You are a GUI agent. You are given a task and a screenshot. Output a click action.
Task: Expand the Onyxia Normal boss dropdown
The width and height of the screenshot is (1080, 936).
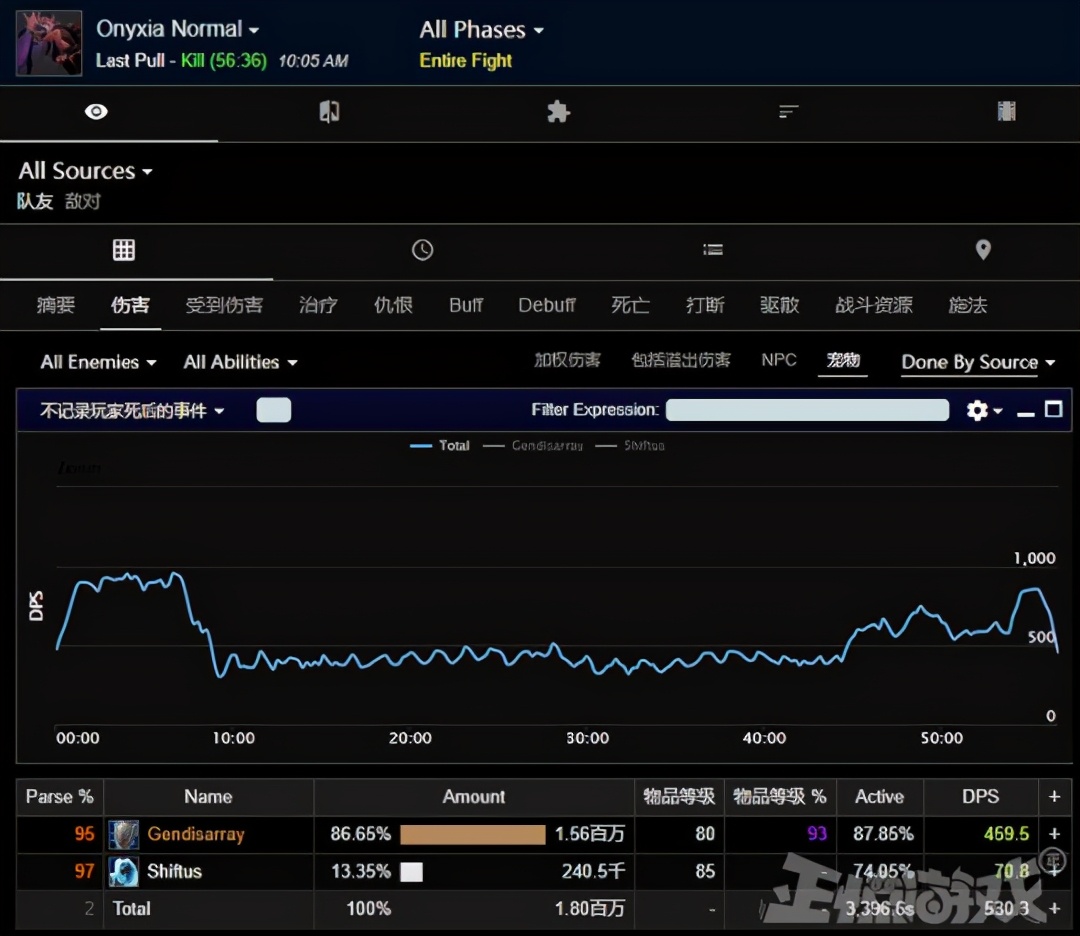(x=177, y=30)
